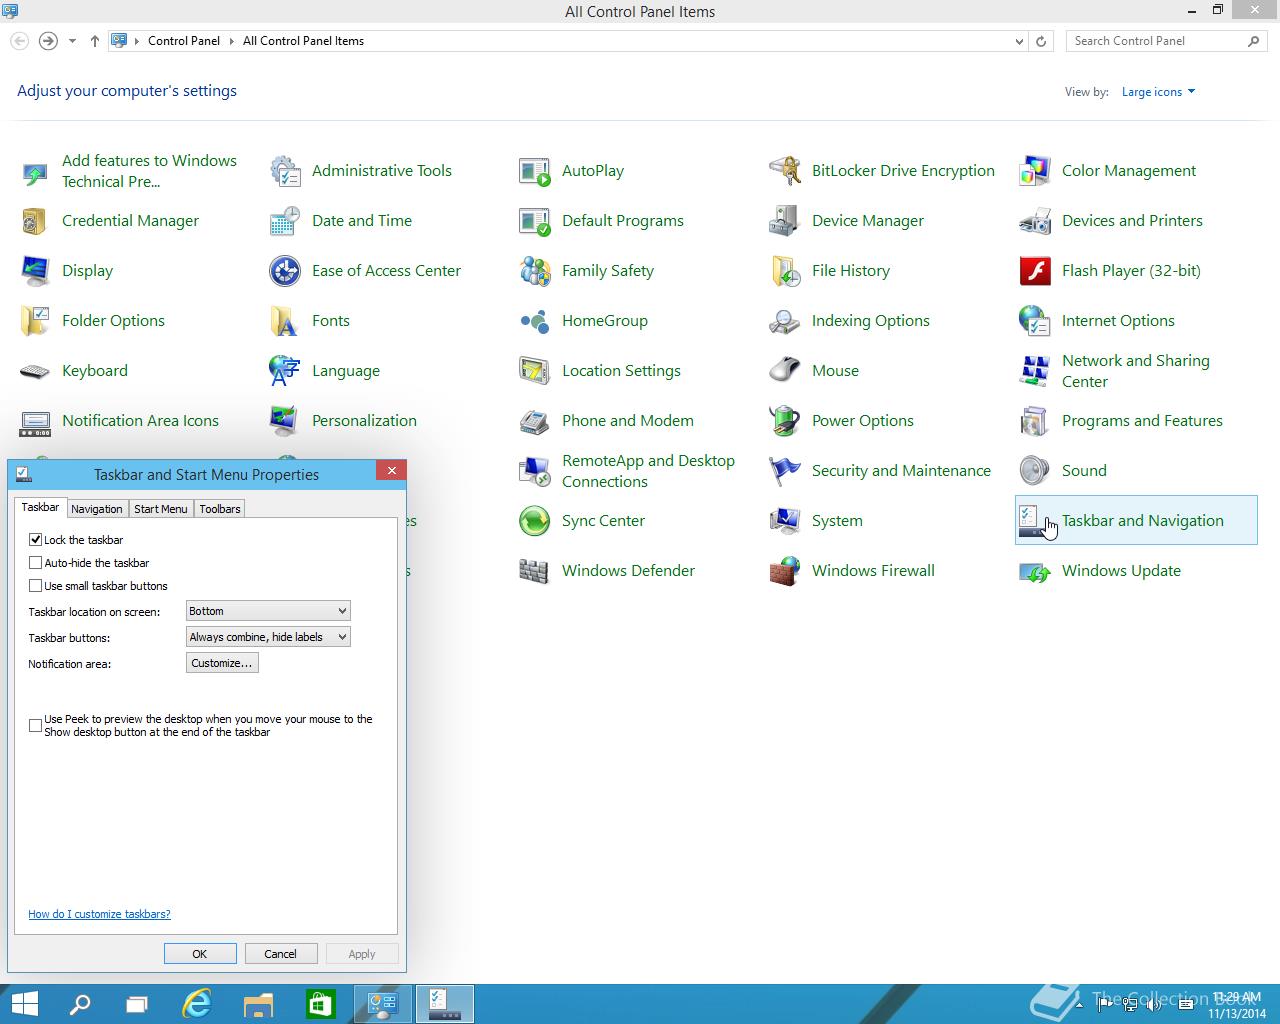Enable Use small taskbar buttons checkbox
Viewport: 1280px width, 1024px height.
tap(36, 585)
